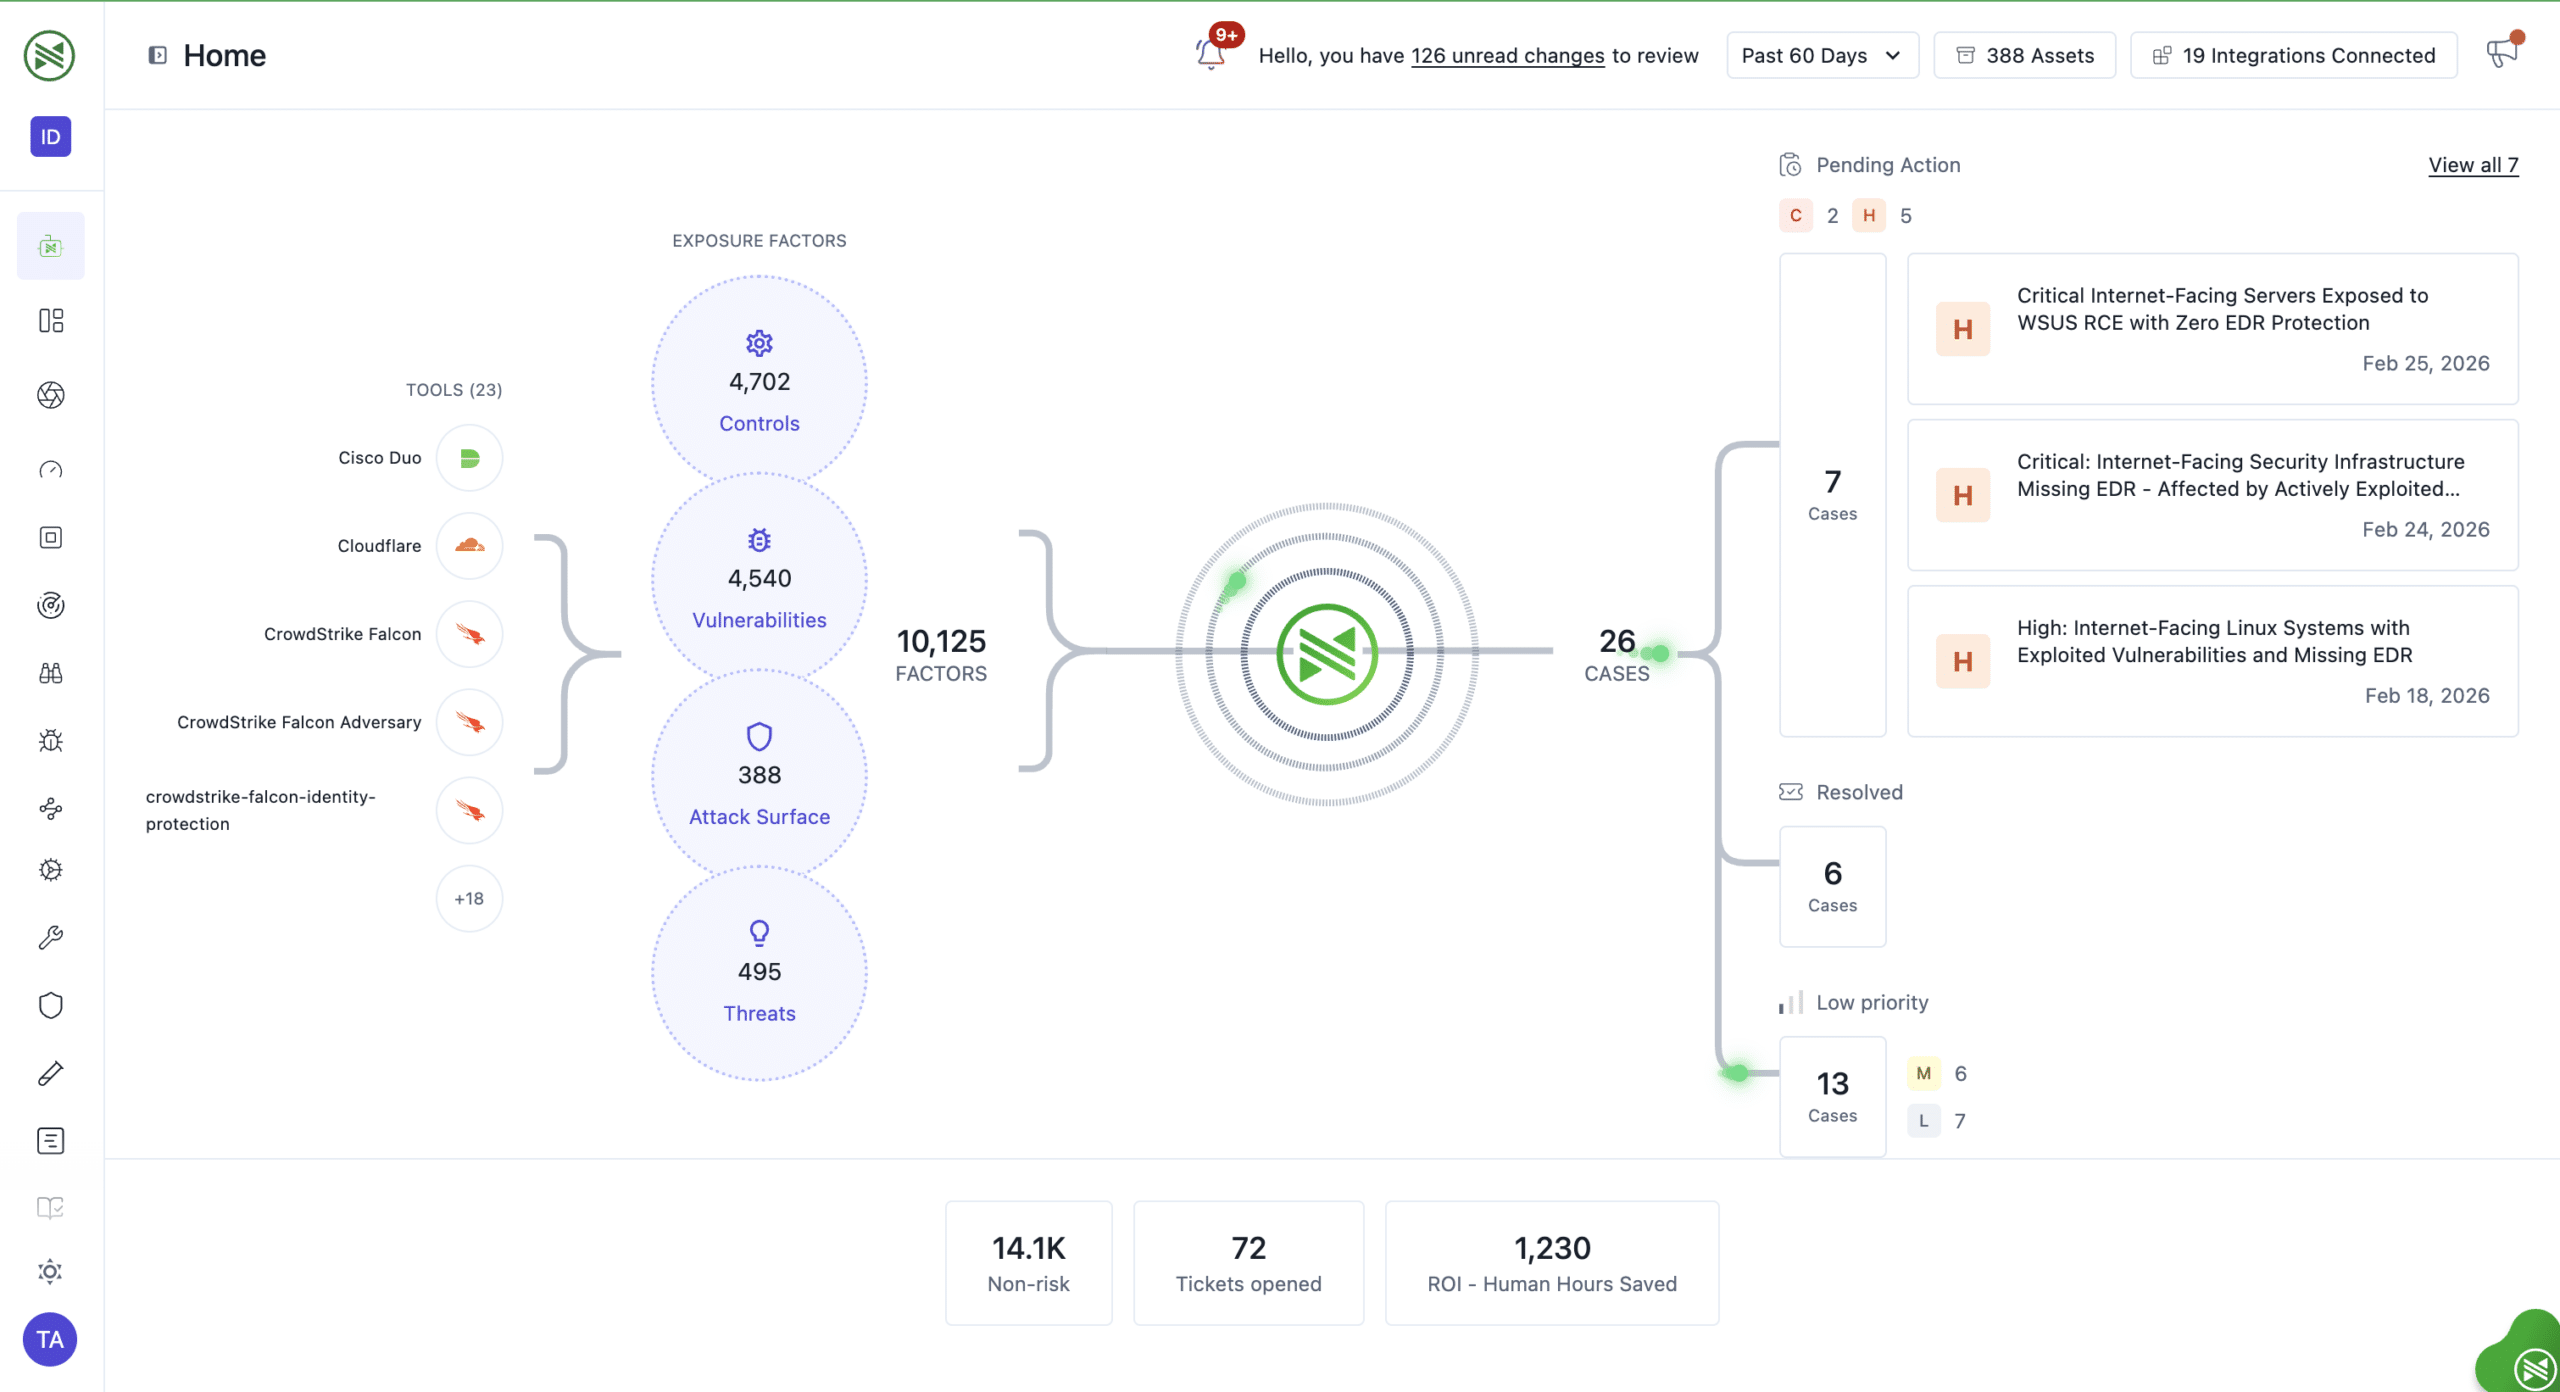Expand the +18 more tools bubble
The height and width of the screenshot is (1392, 2560).
pos(469,898)
